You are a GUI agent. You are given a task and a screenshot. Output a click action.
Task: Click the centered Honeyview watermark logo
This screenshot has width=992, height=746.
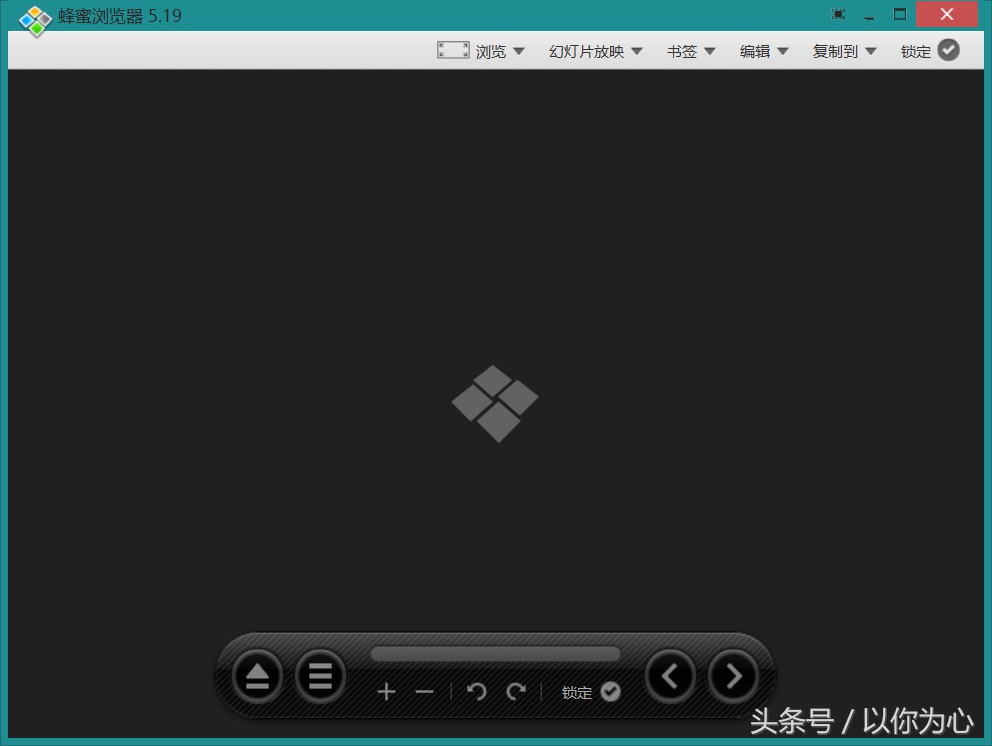494,403
